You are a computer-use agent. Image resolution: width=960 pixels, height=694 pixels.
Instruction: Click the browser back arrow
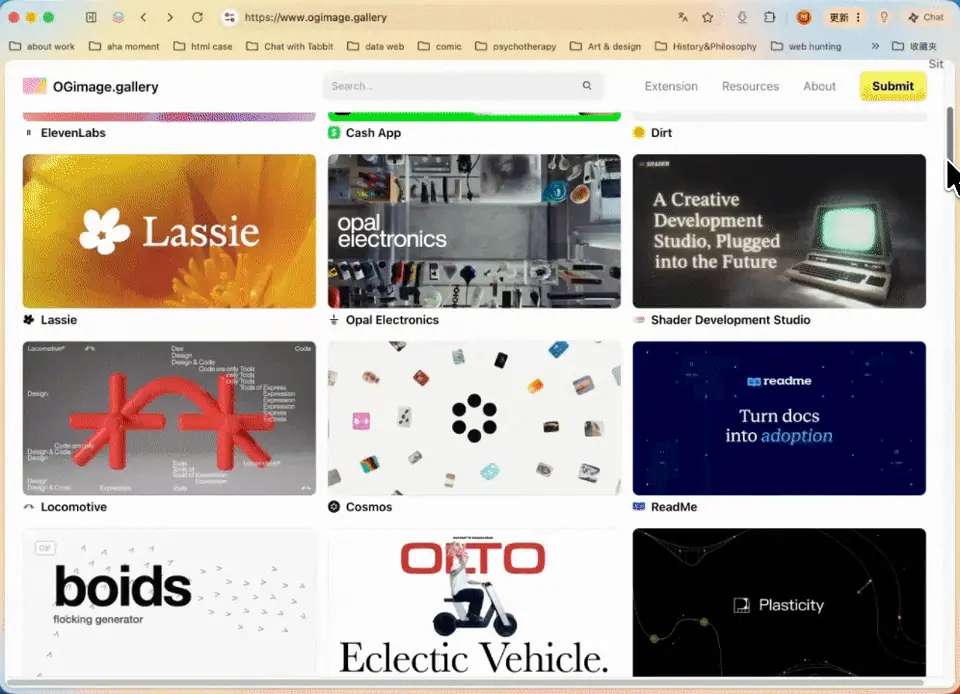(143, 17)
